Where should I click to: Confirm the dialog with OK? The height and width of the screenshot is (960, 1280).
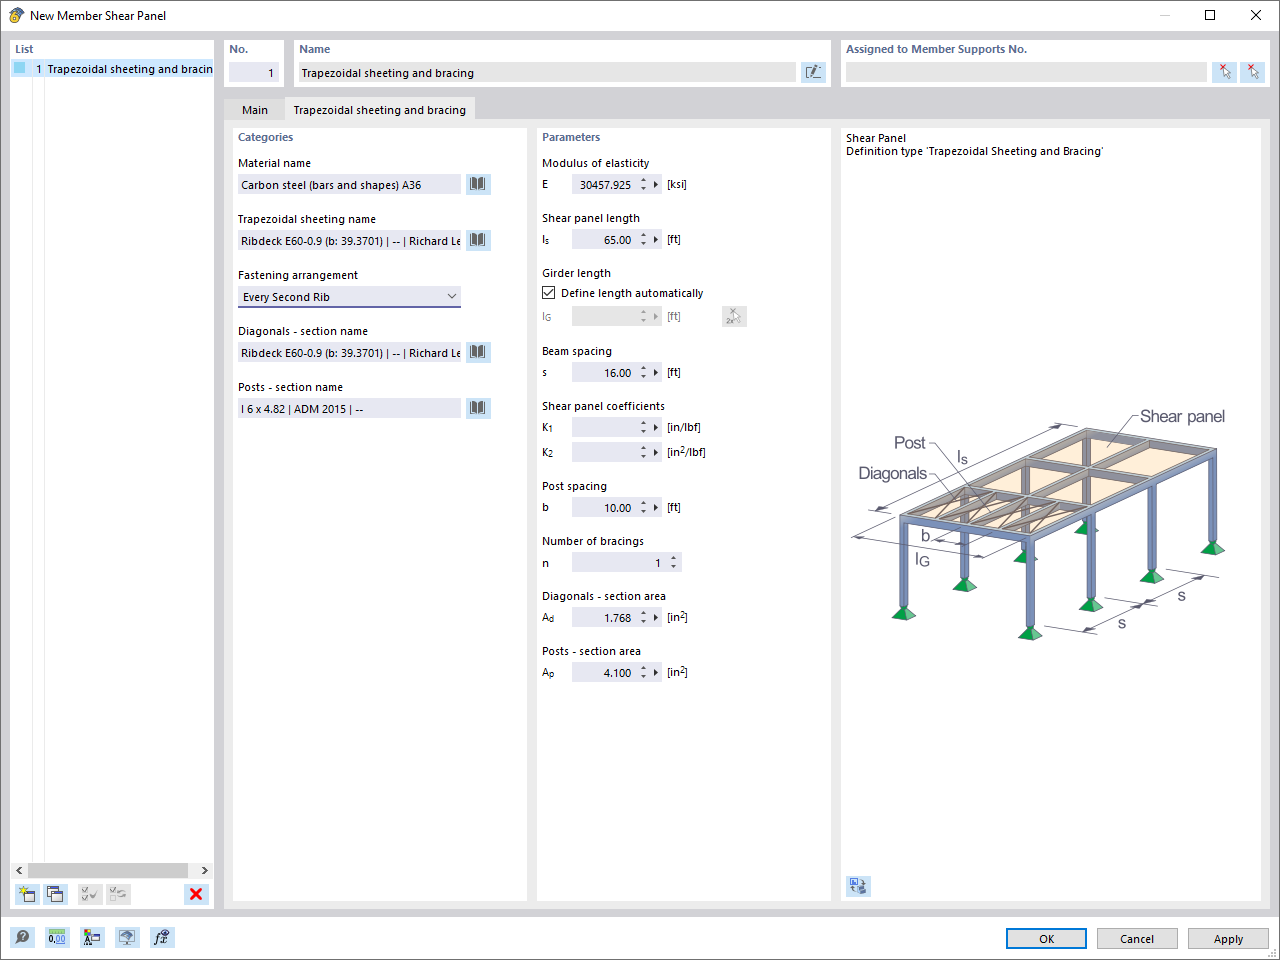pyautogui.click(x=1046, y=938)
